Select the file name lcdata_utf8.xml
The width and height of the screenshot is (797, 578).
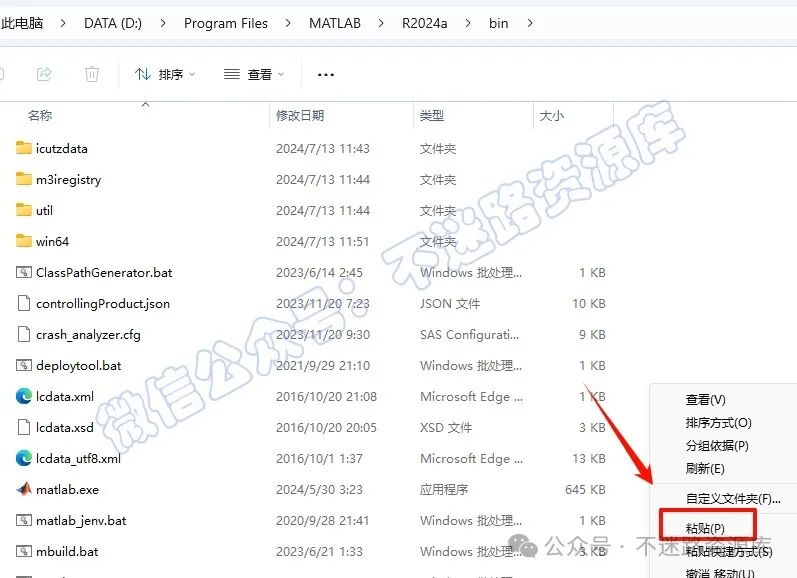click(x=78, y=459)
